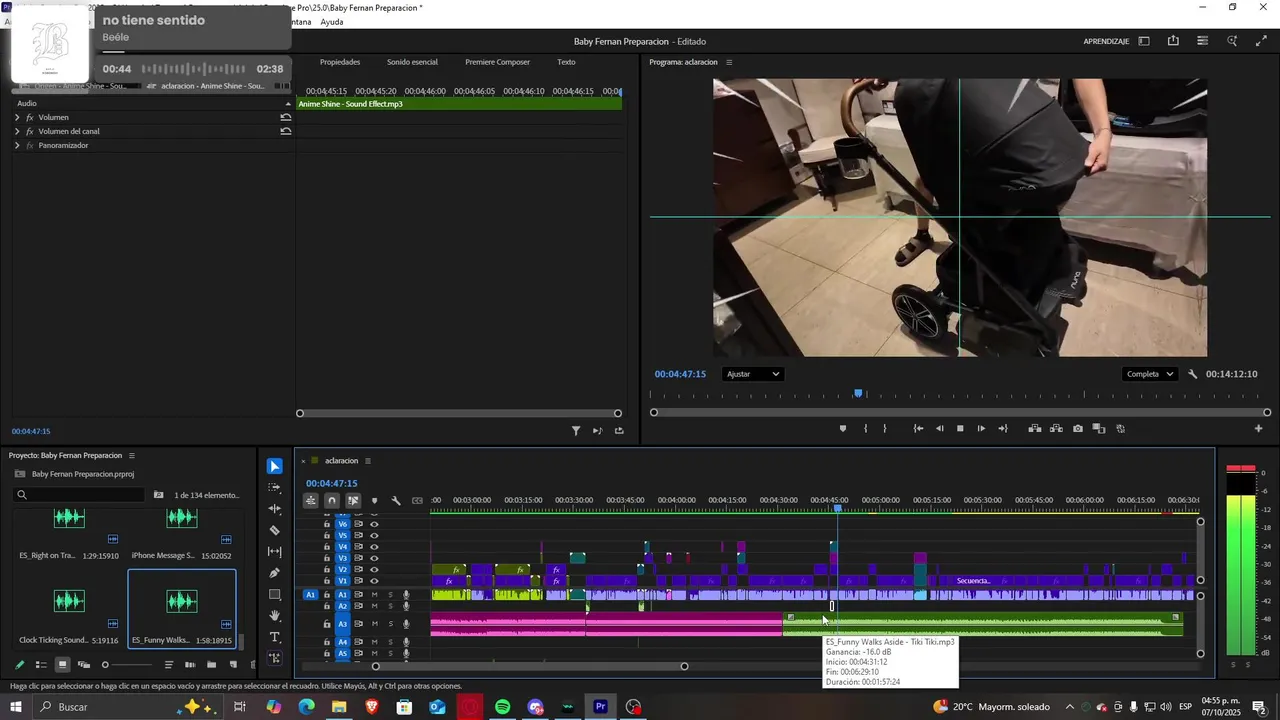The width and height of the screenshot is (1280, 720).
Task: Select the Ripple Edit tool
Action: (275, 509)
